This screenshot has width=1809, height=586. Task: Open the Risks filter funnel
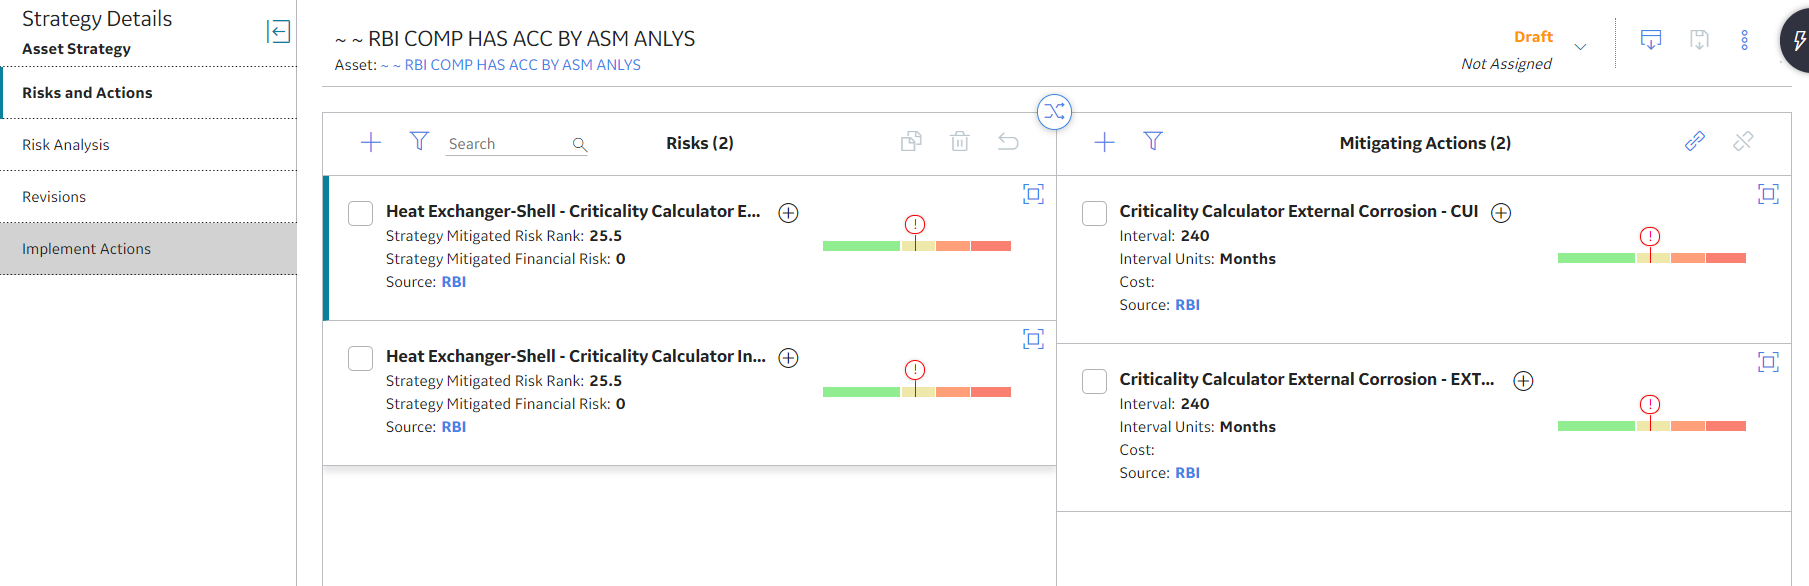click(x=420, y=141)
